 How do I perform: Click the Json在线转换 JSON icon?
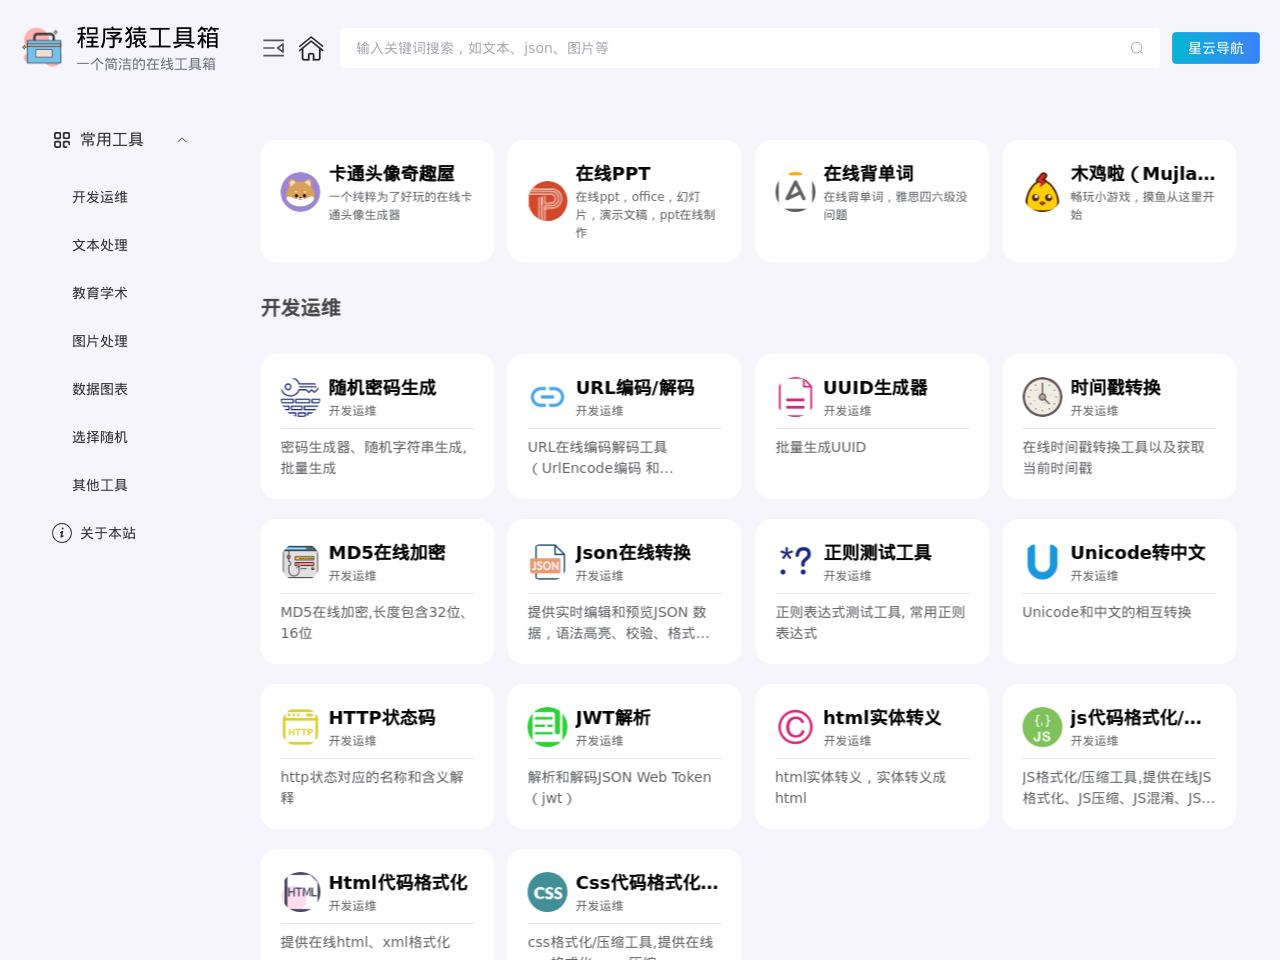click(547, 560)
